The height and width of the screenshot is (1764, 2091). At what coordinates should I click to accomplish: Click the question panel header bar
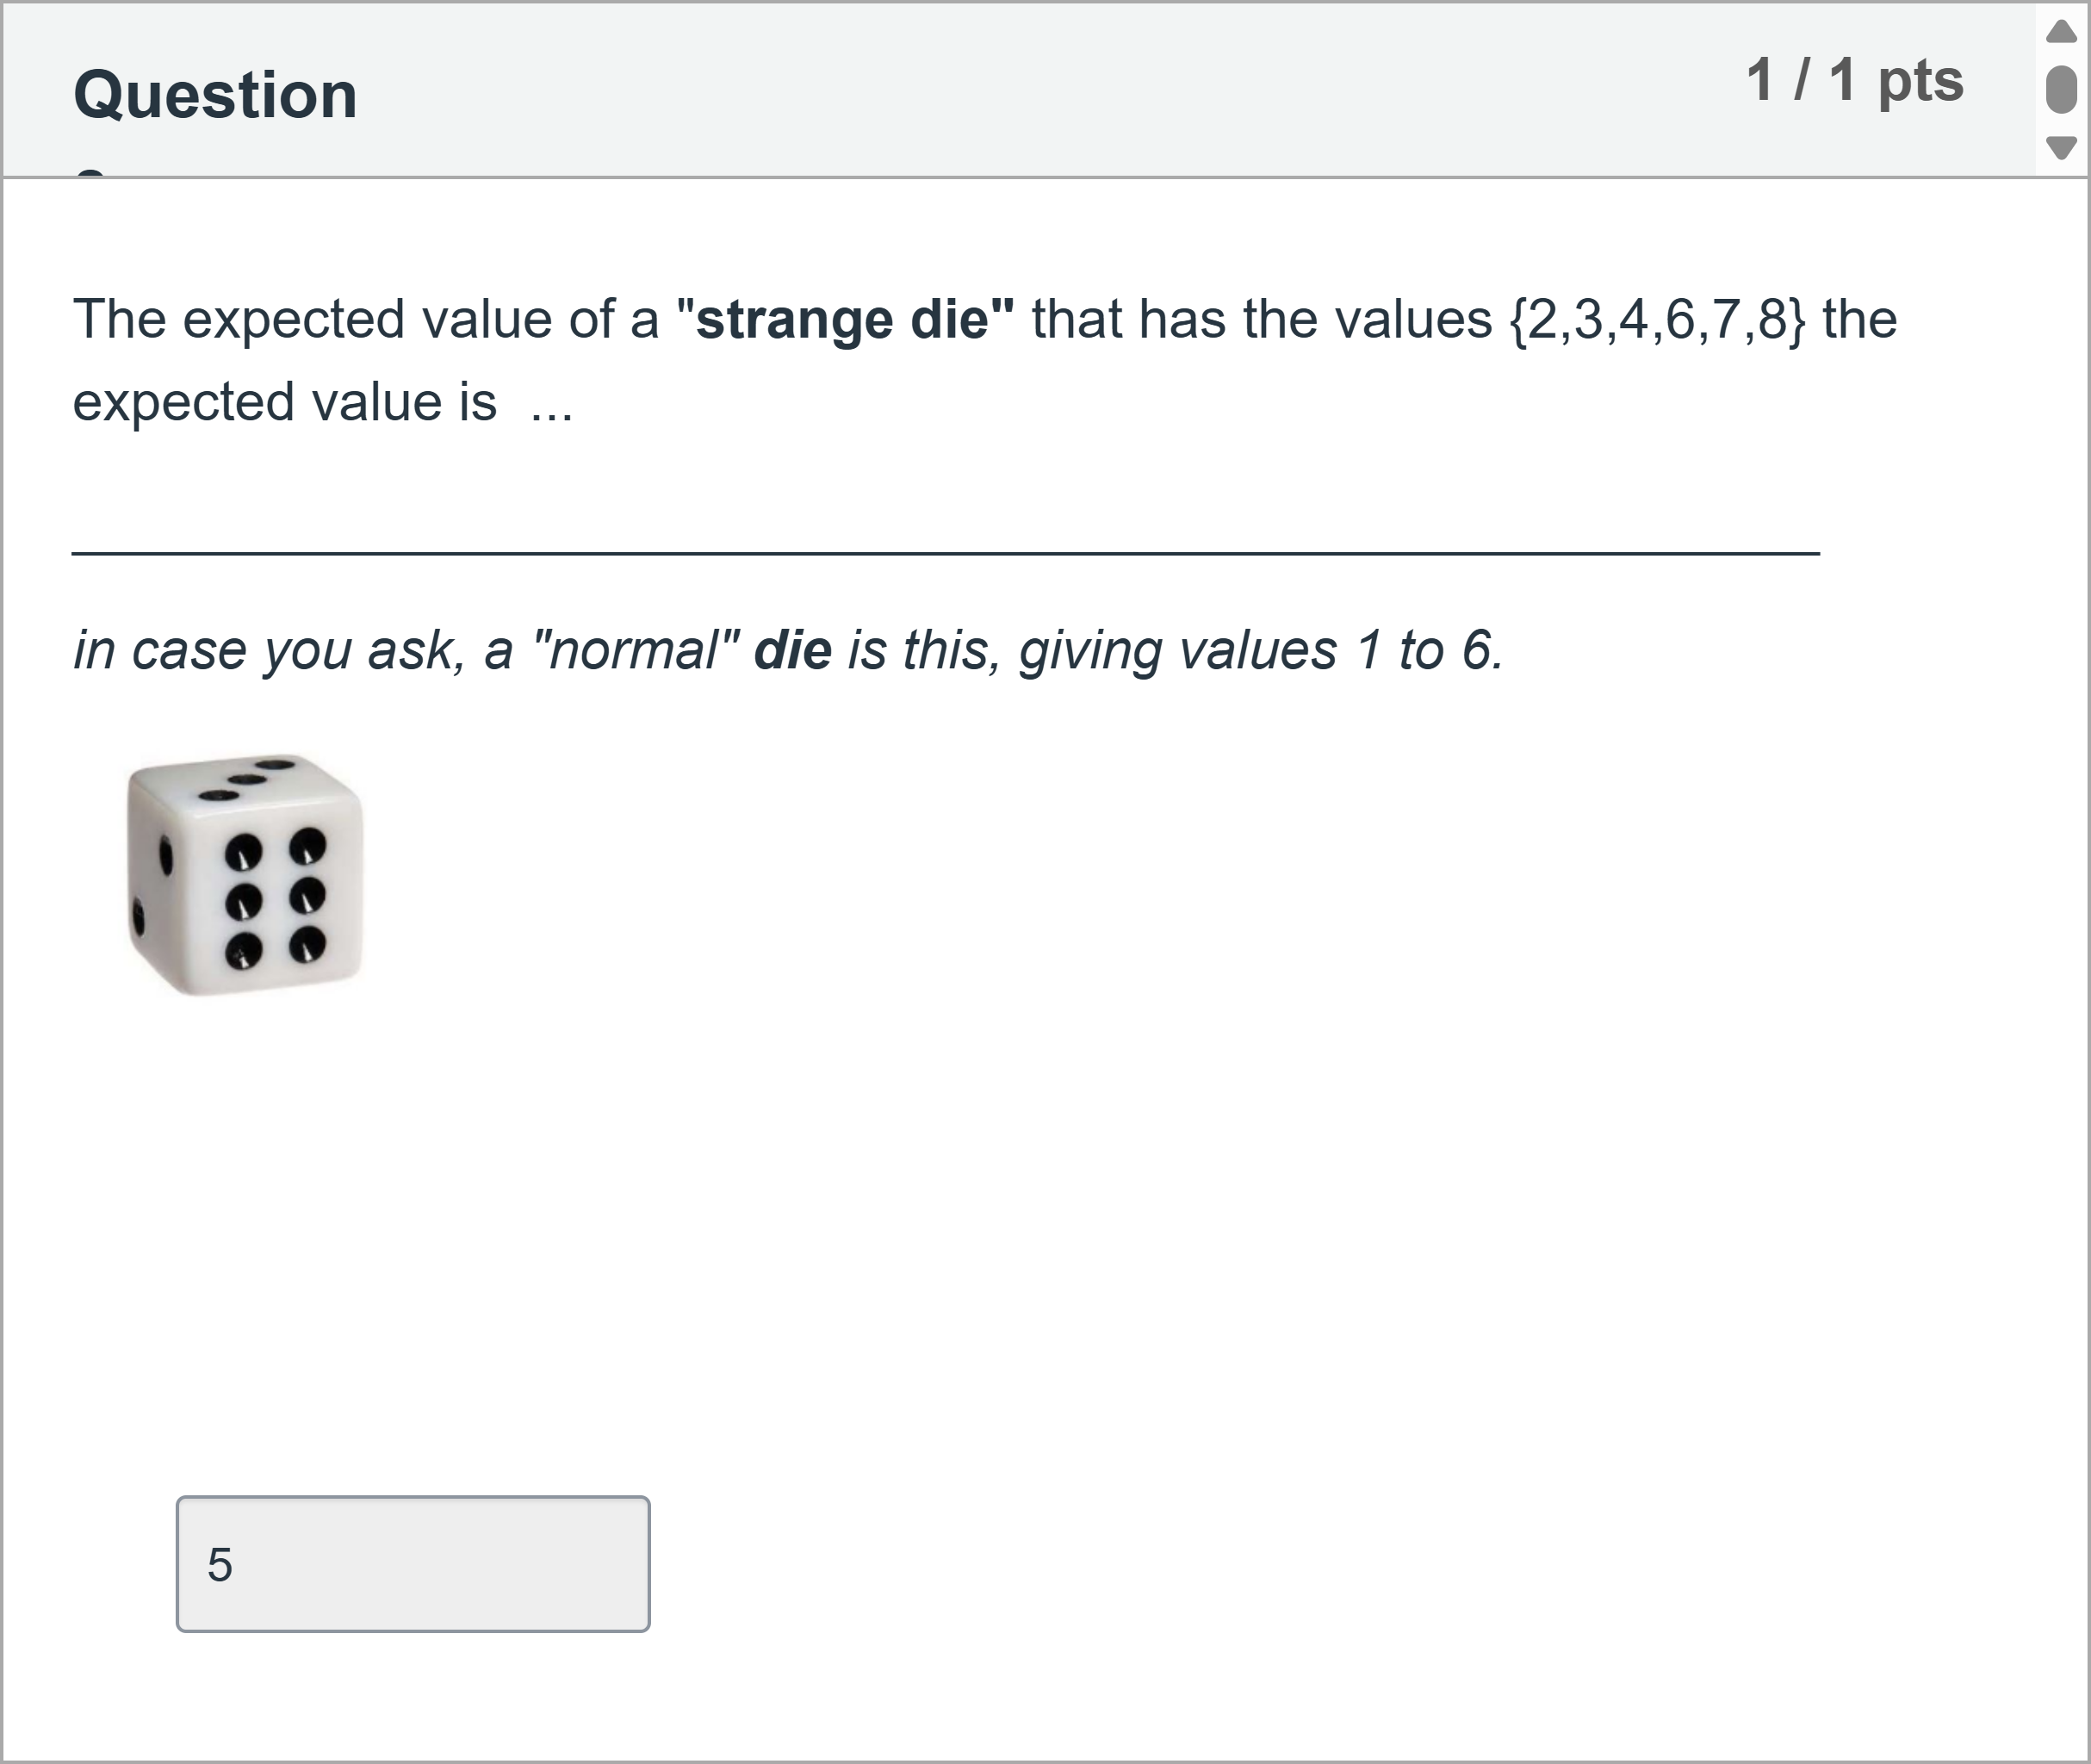coord(1000,90)
